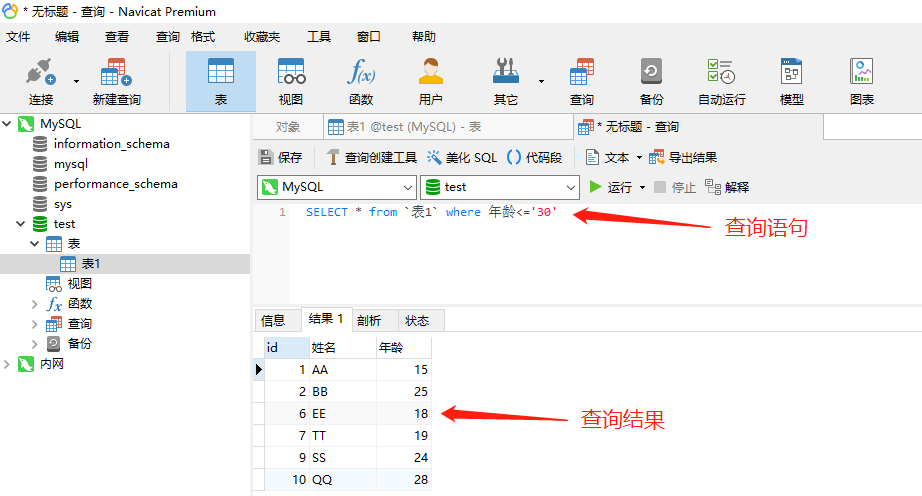Screen dimensions: 922x496
Task: Open the 函数 functions toolbar icon
Action: click(361, 81)
